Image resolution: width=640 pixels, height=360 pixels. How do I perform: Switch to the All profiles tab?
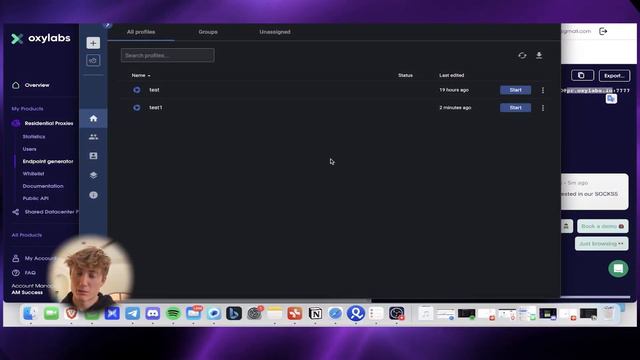click(x=141, y=32)
